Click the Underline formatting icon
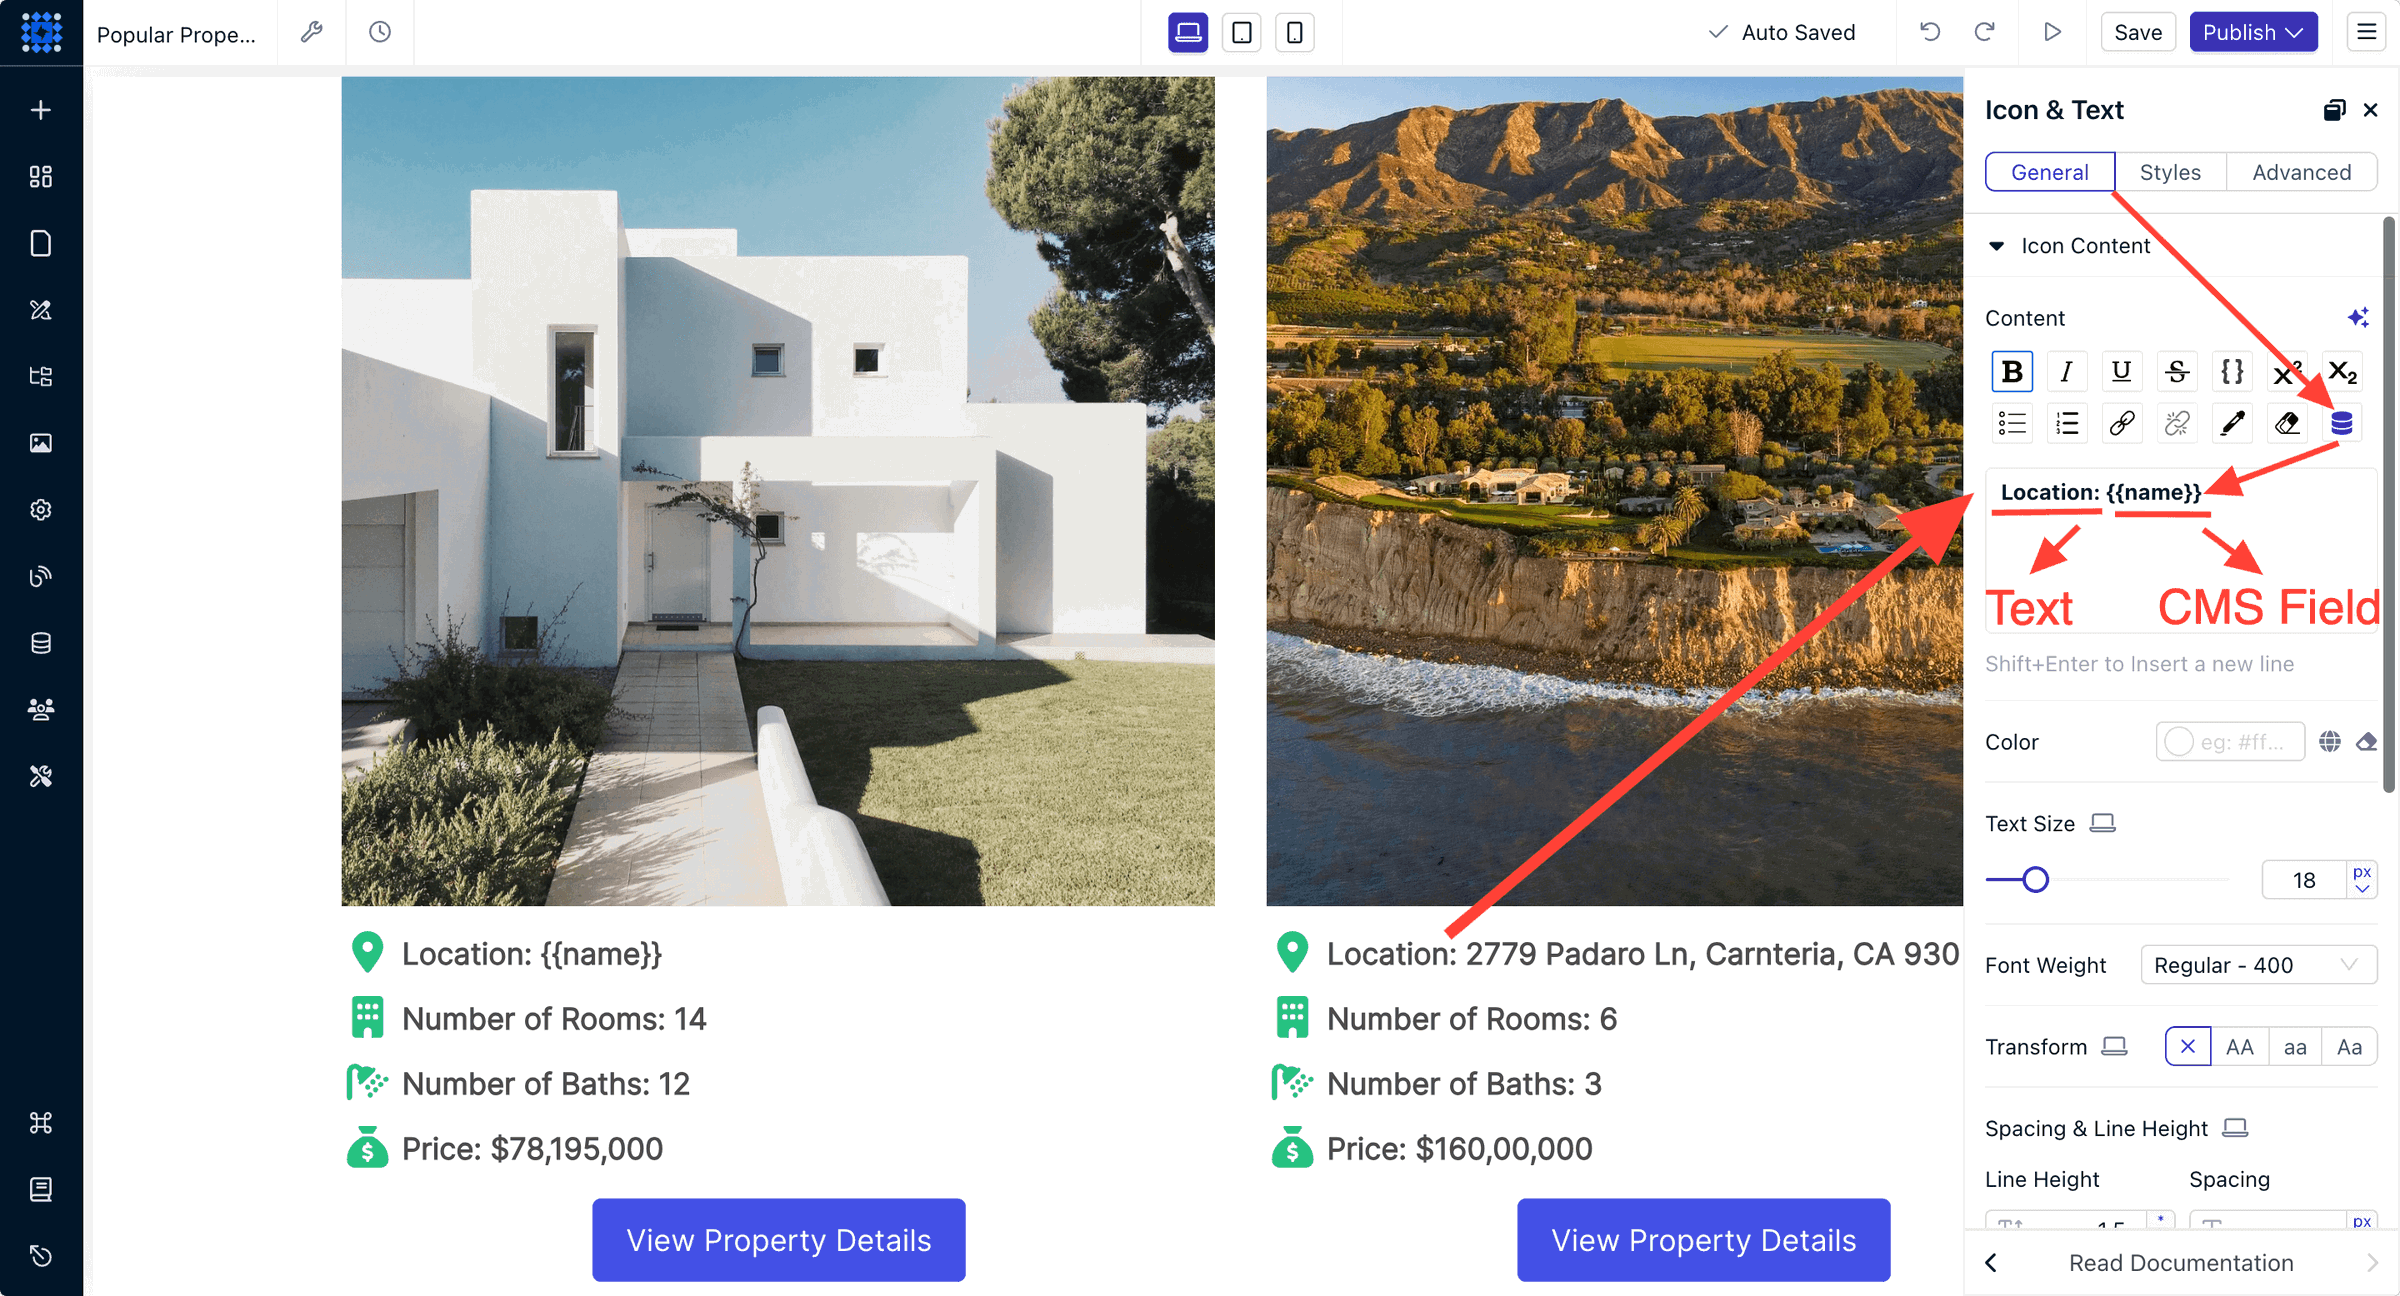This screenshot has width=2400, height=1296. click(x=2121, y=370)
